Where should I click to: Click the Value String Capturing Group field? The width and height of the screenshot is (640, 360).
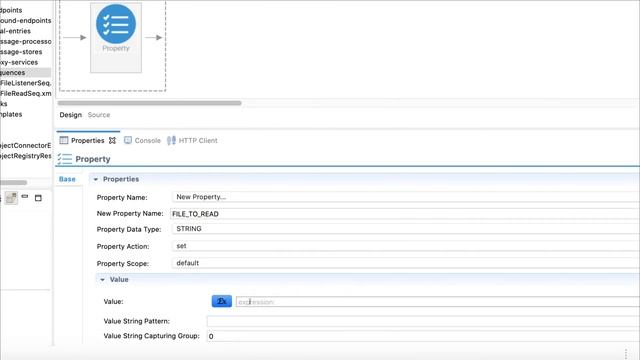pyautogui.click(x=423, y=336)
